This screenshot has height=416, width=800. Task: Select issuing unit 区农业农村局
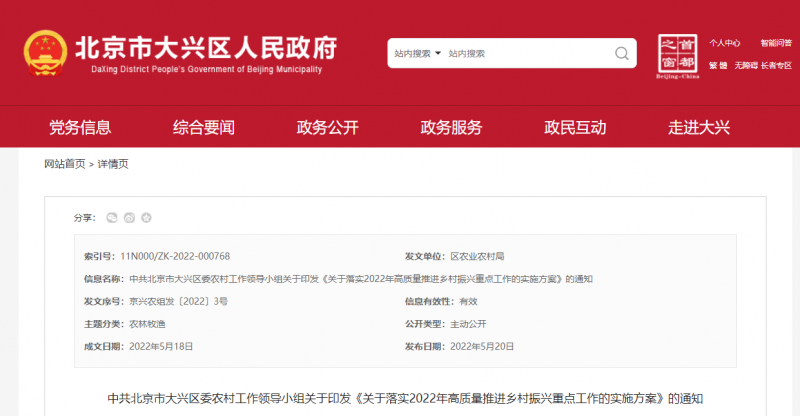477,256
